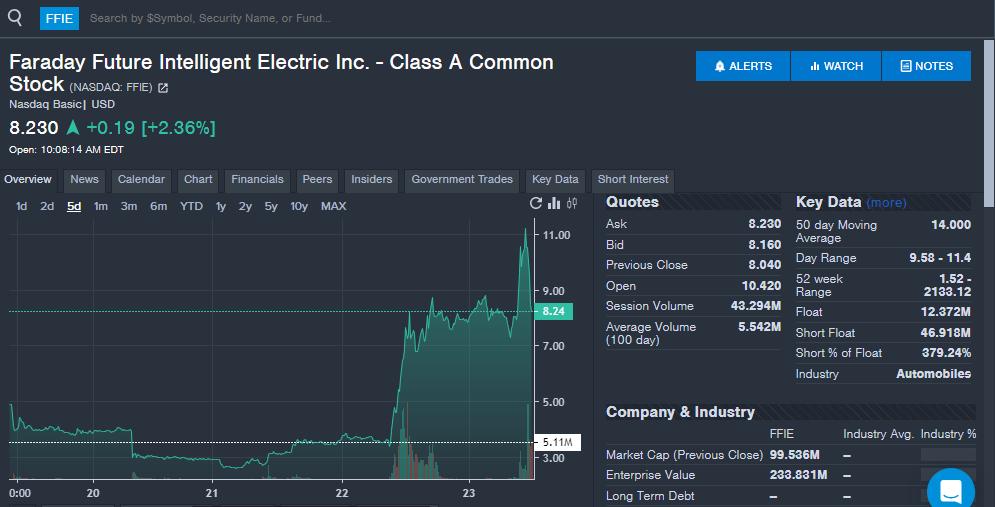This screenshot has width=995, height=507.
Task: Click the Short % of Float value 379.24%
Action: [946, 353]
